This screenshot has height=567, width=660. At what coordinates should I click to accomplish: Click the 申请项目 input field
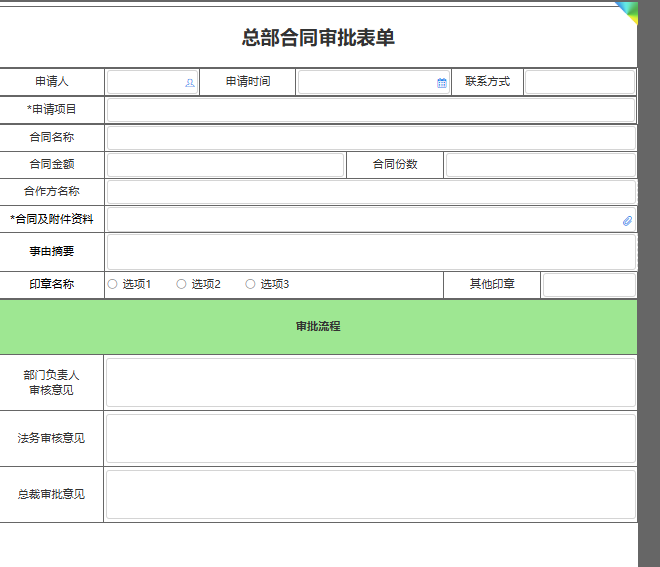pos(371,110)
